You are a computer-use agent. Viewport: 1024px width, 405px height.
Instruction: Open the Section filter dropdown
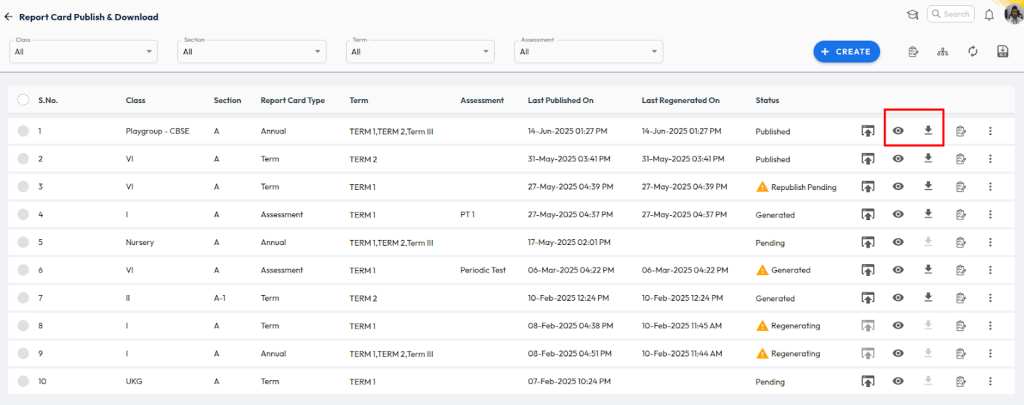coord(252,51)
